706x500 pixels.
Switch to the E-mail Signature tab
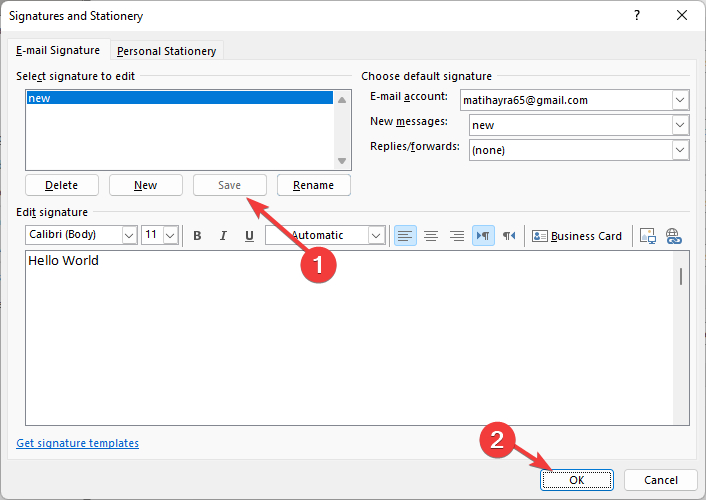pyautogui.click(x=58, y=50)
